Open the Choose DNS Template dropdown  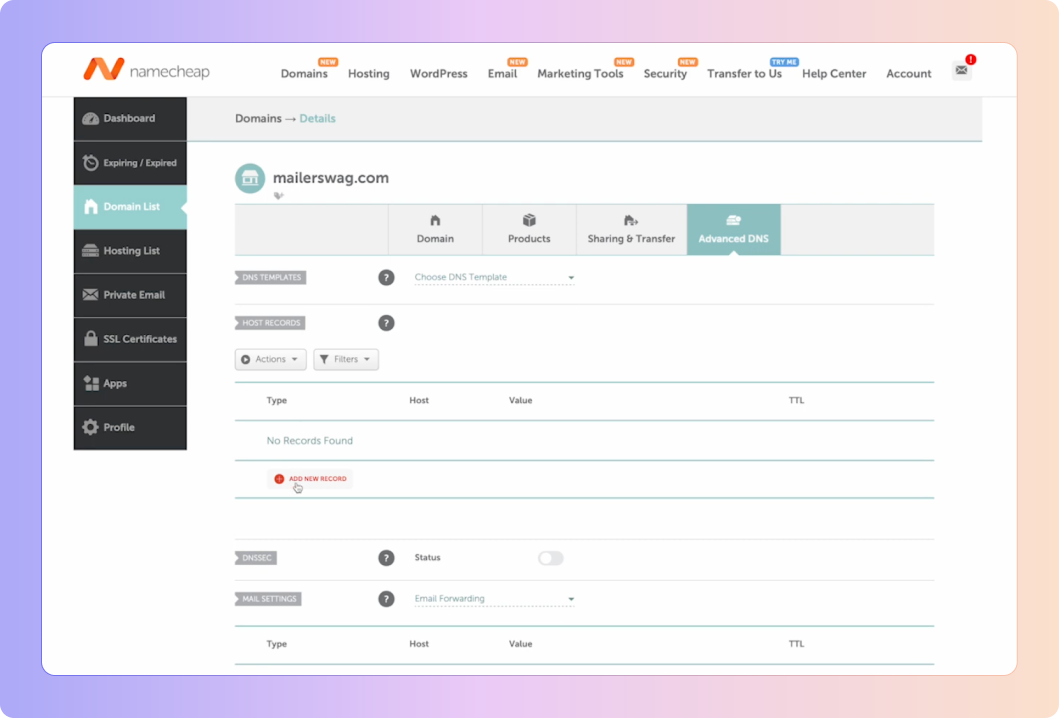click(x=494, y=278)
